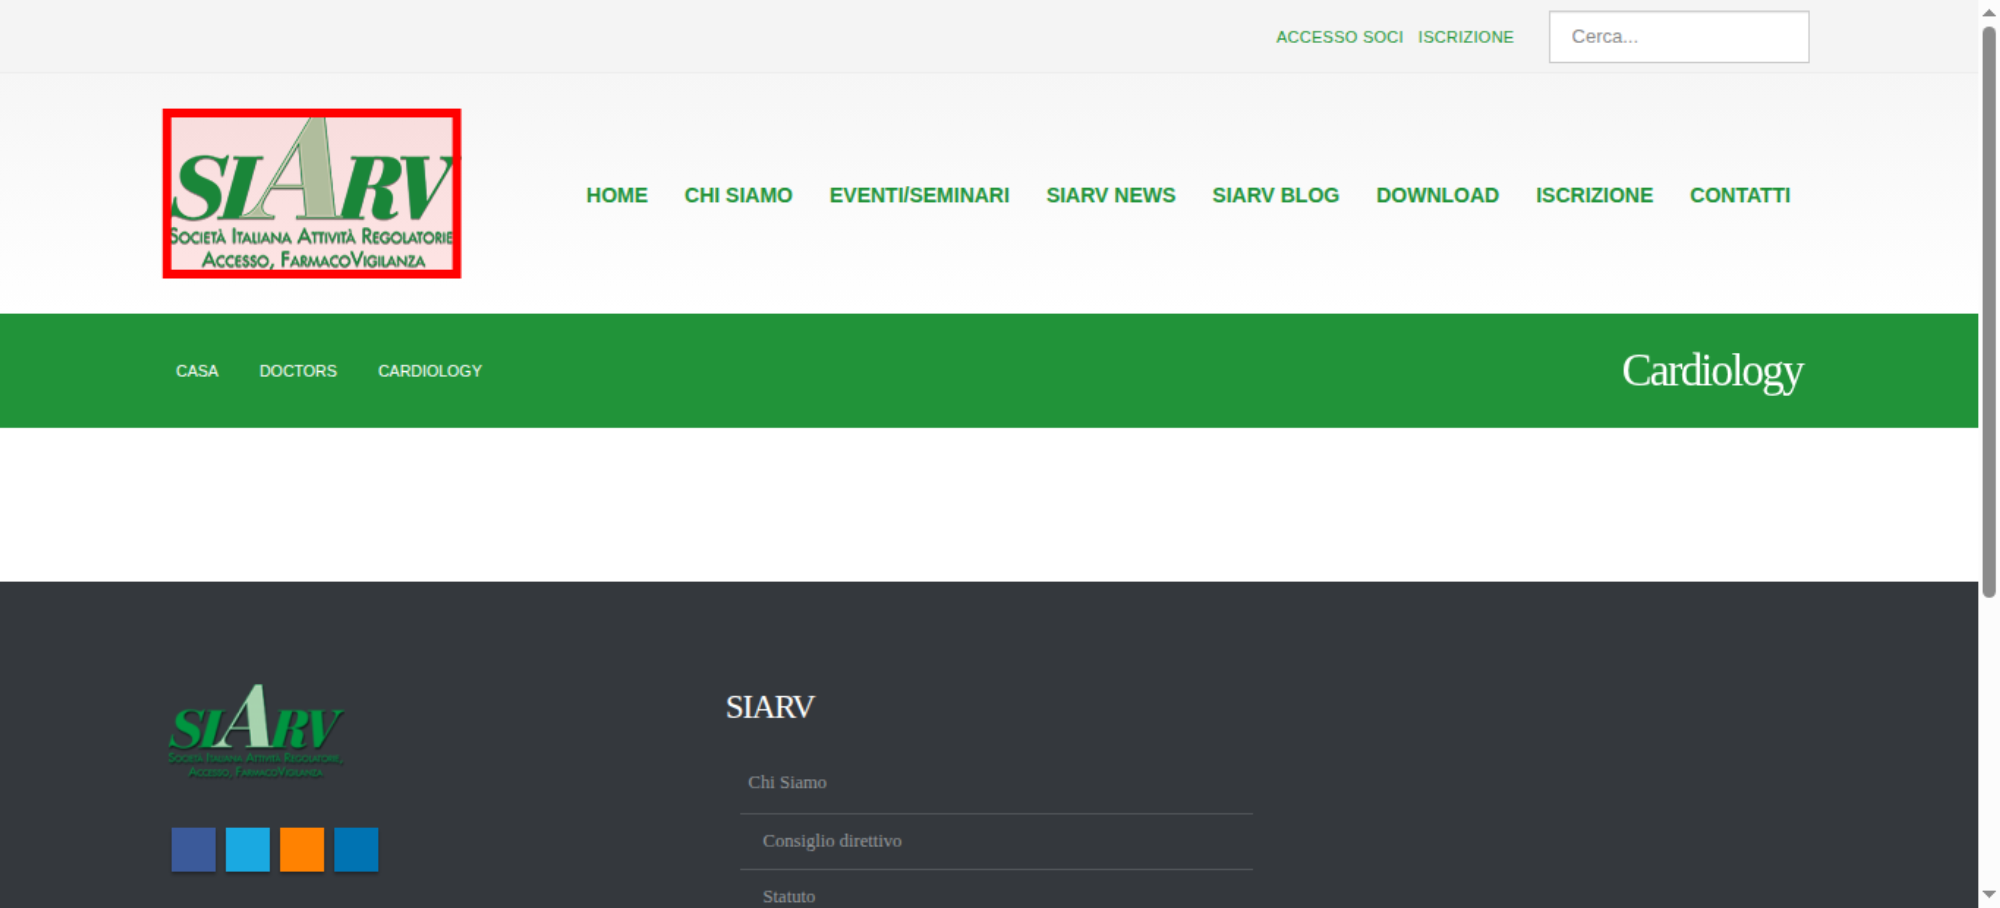The image size is (2000, 908).
Task: Click the top bar ISCRIZIONE link
Action: [x=1465, y=37]
